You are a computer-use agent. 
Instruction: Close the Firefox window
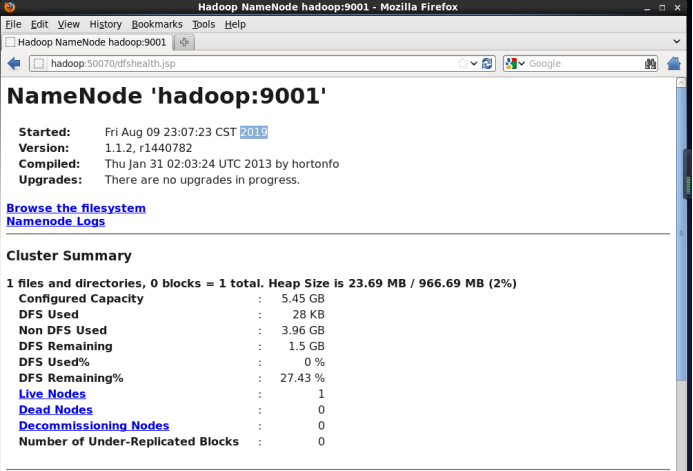677,8
